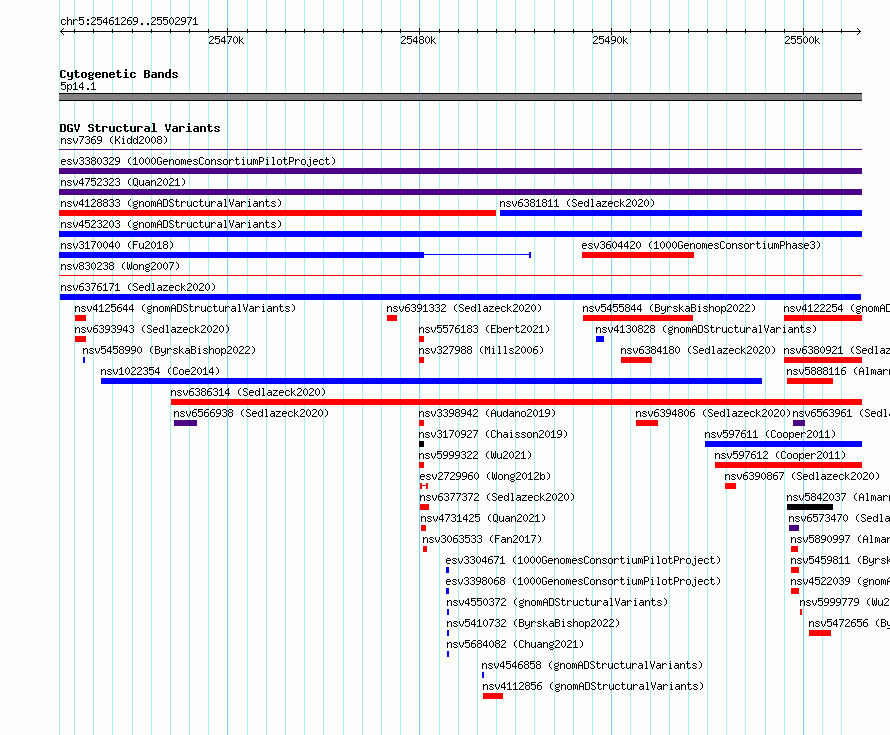Viewport: 890px width, 735px height.
Task: Click the nsv5842037 black bar
Action: click(x=810, y=507)
